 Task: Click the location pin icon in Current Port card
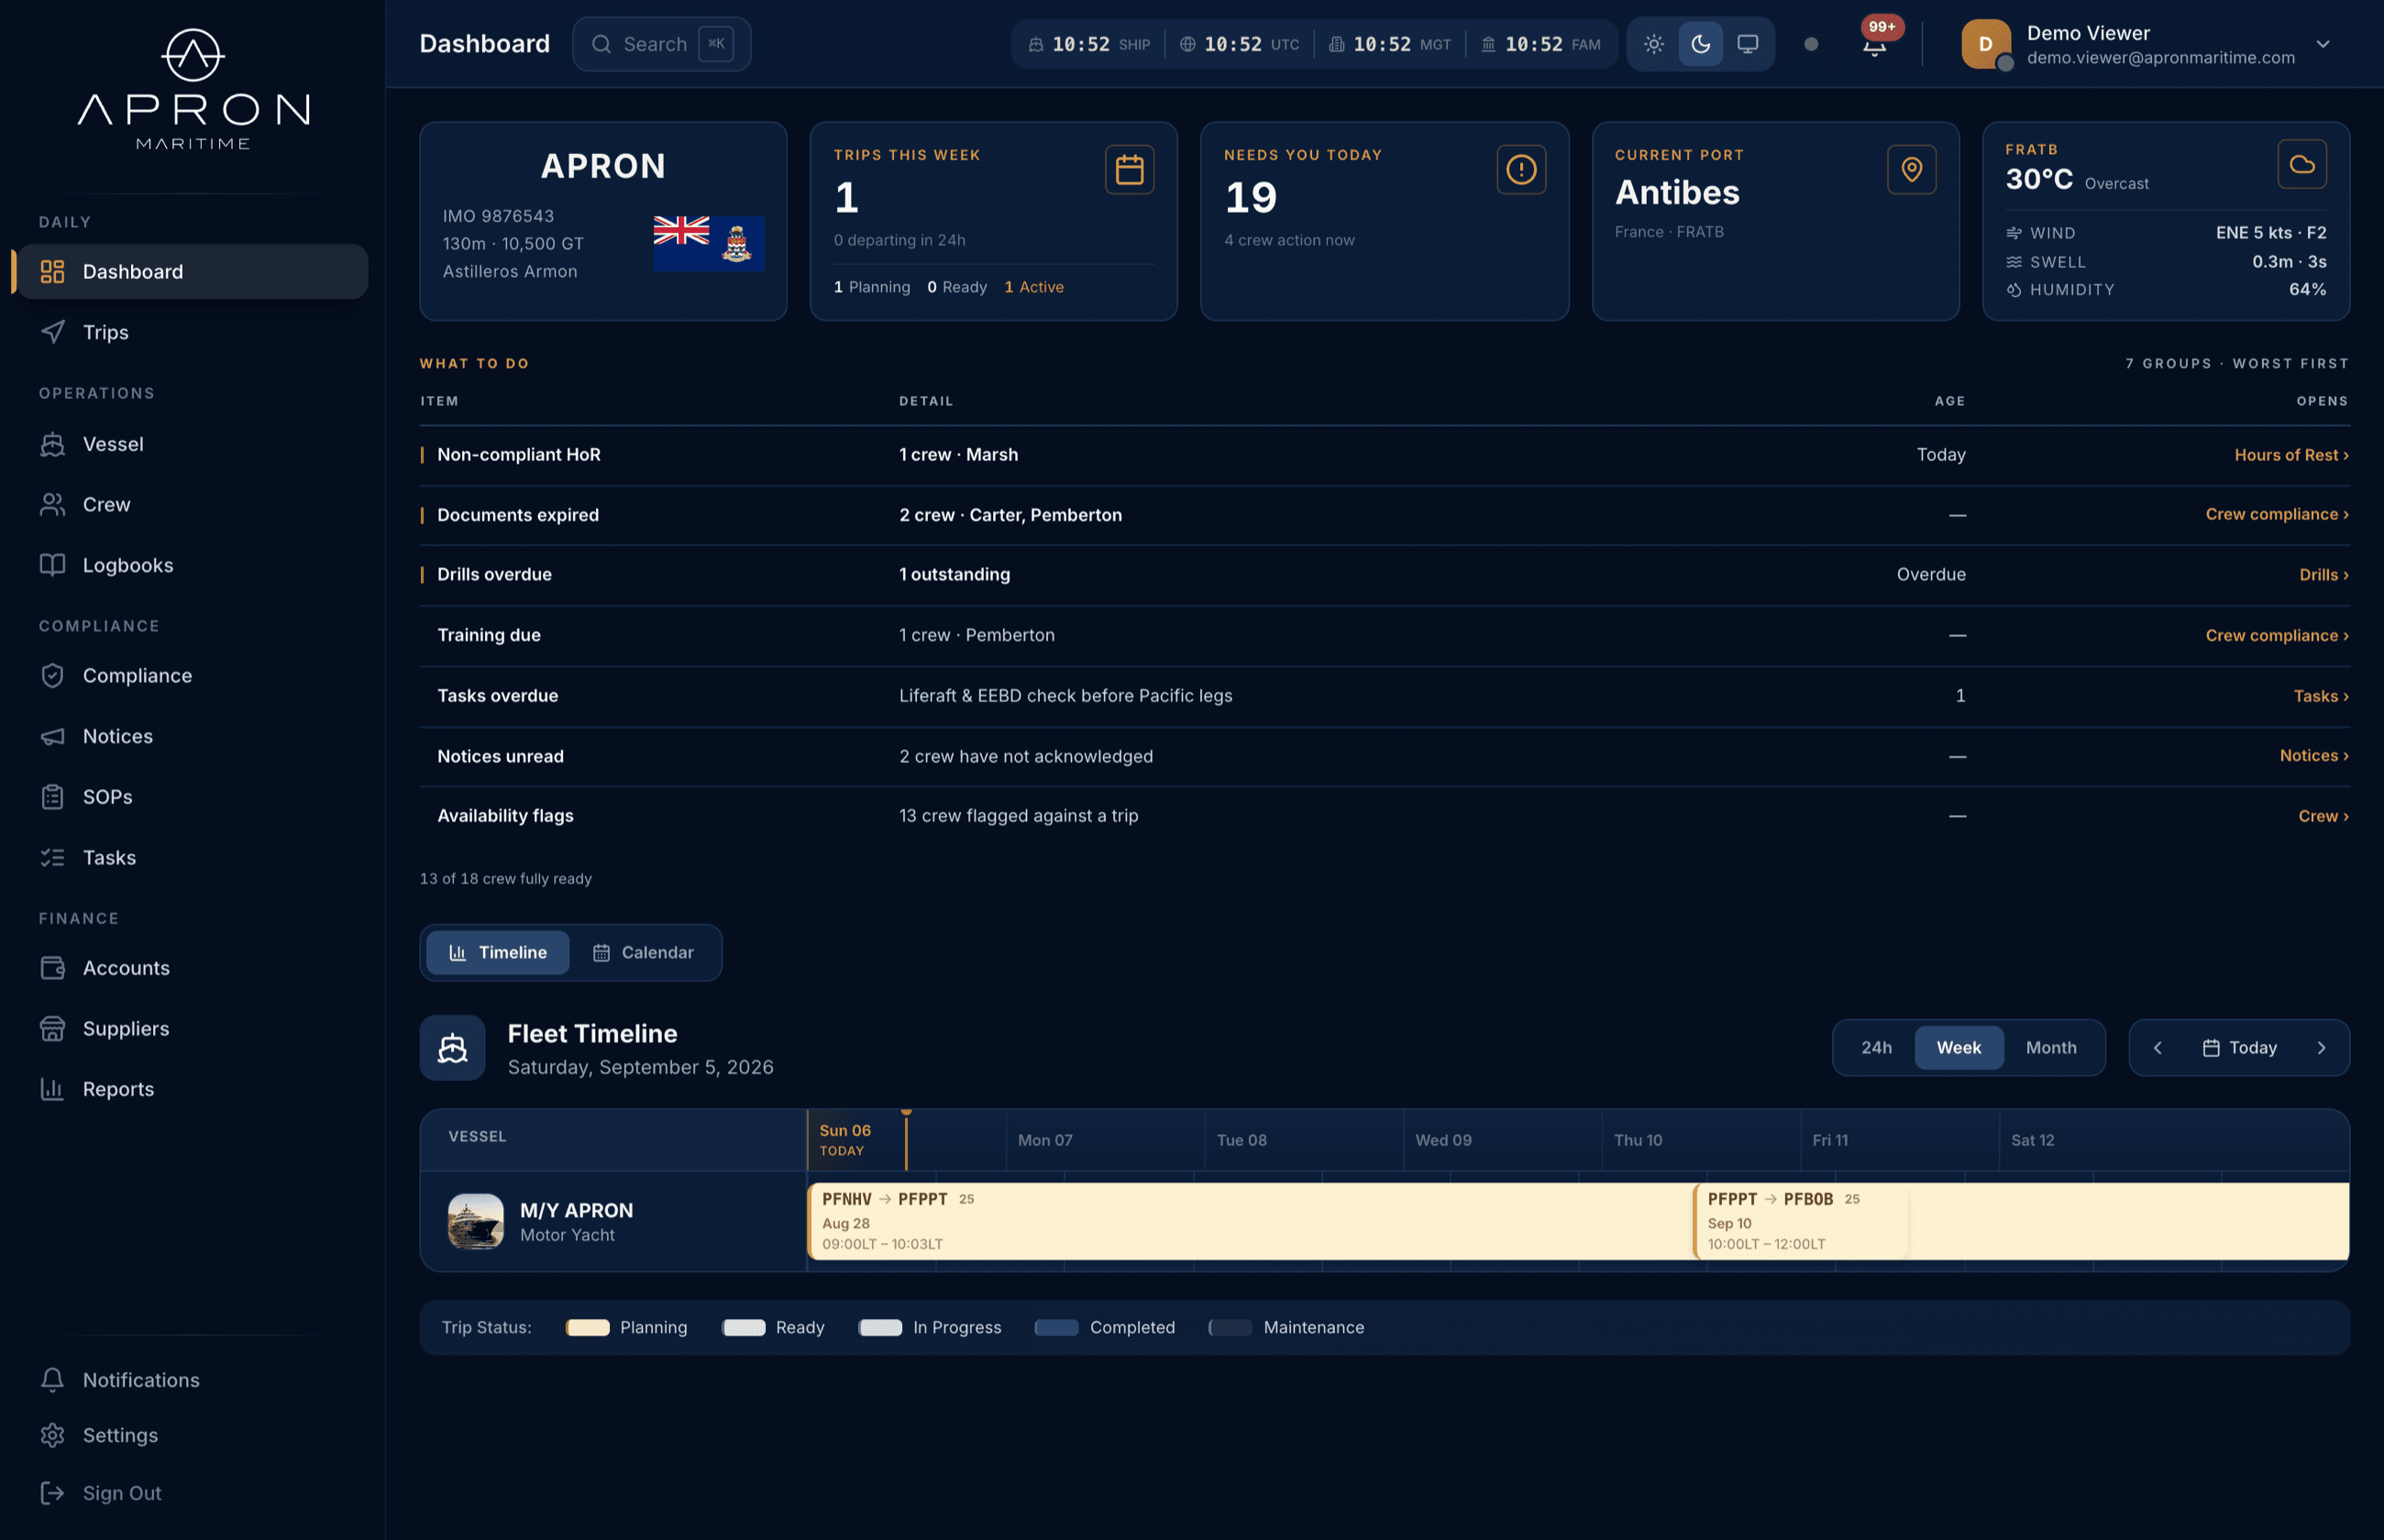[1911, 170]
